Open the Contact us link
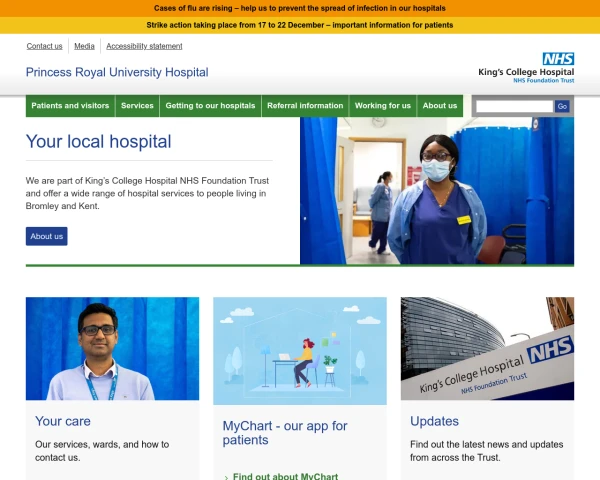Viewport: 600px width, 480px height. pos(44,46)
